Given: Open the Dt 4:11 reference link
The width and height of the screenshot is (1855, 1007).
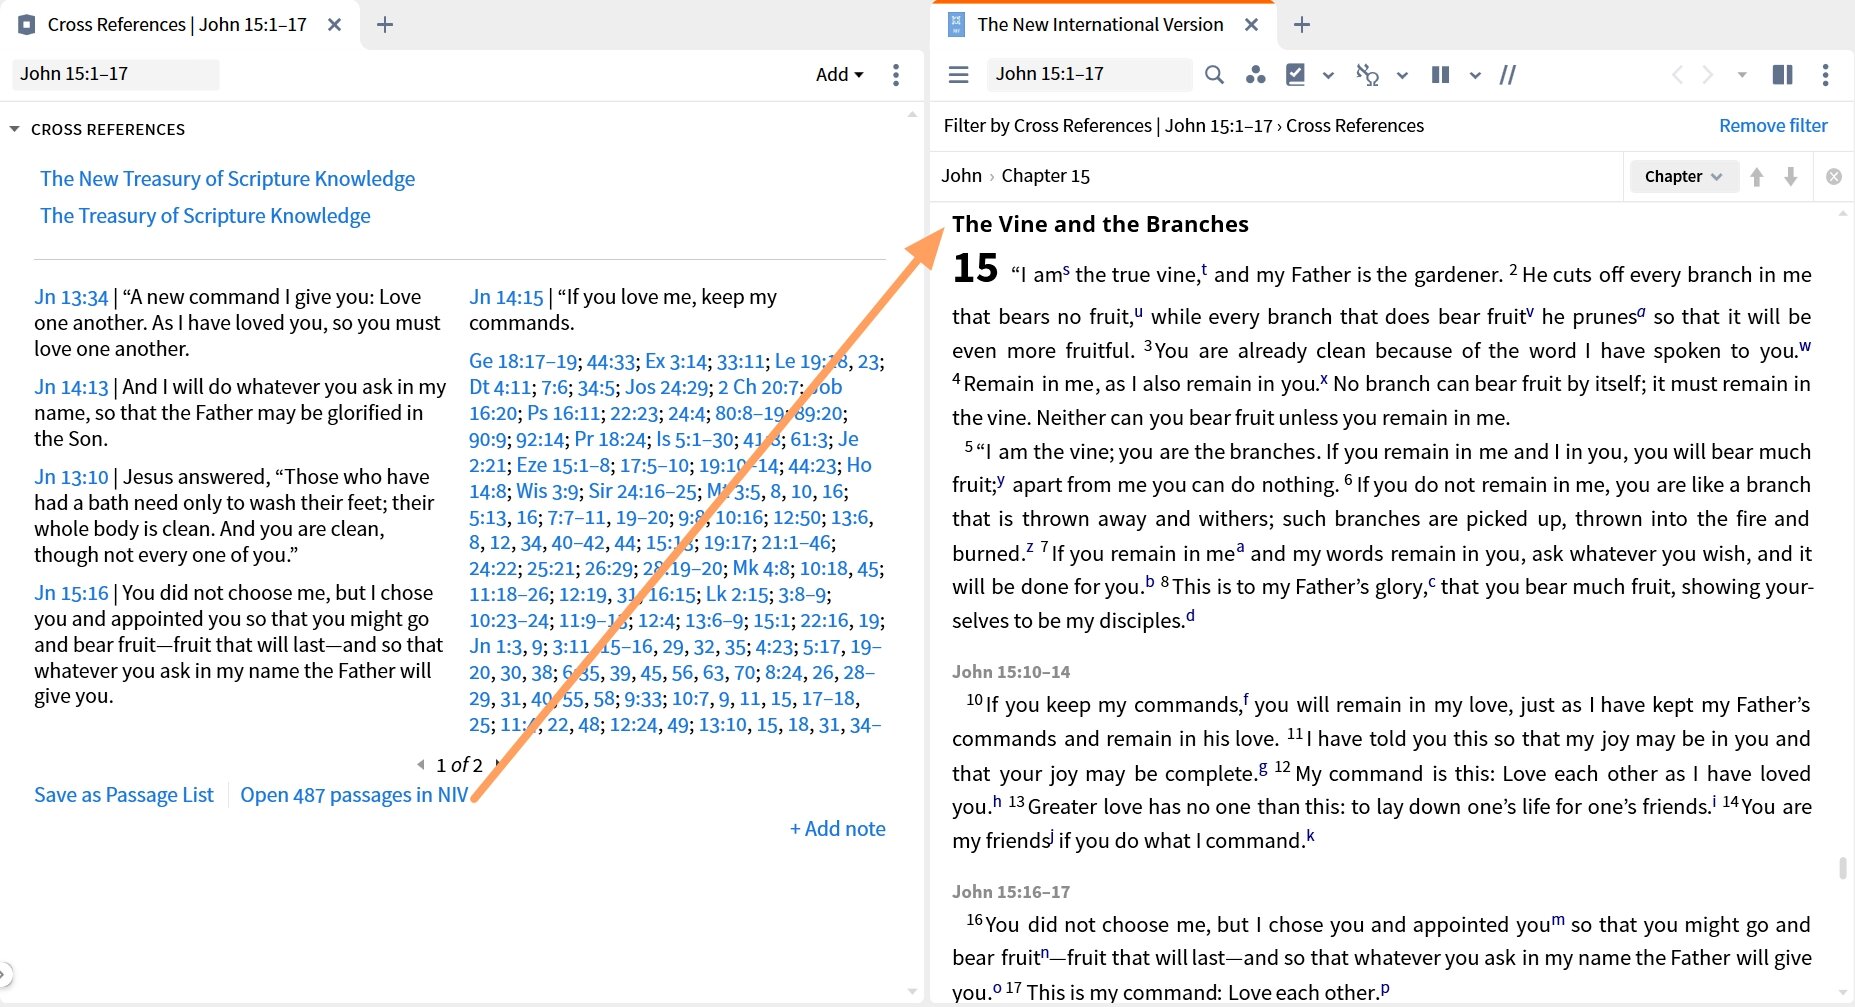Looking at the screenshot, I should pyautogui.click(x=500, y=387).
